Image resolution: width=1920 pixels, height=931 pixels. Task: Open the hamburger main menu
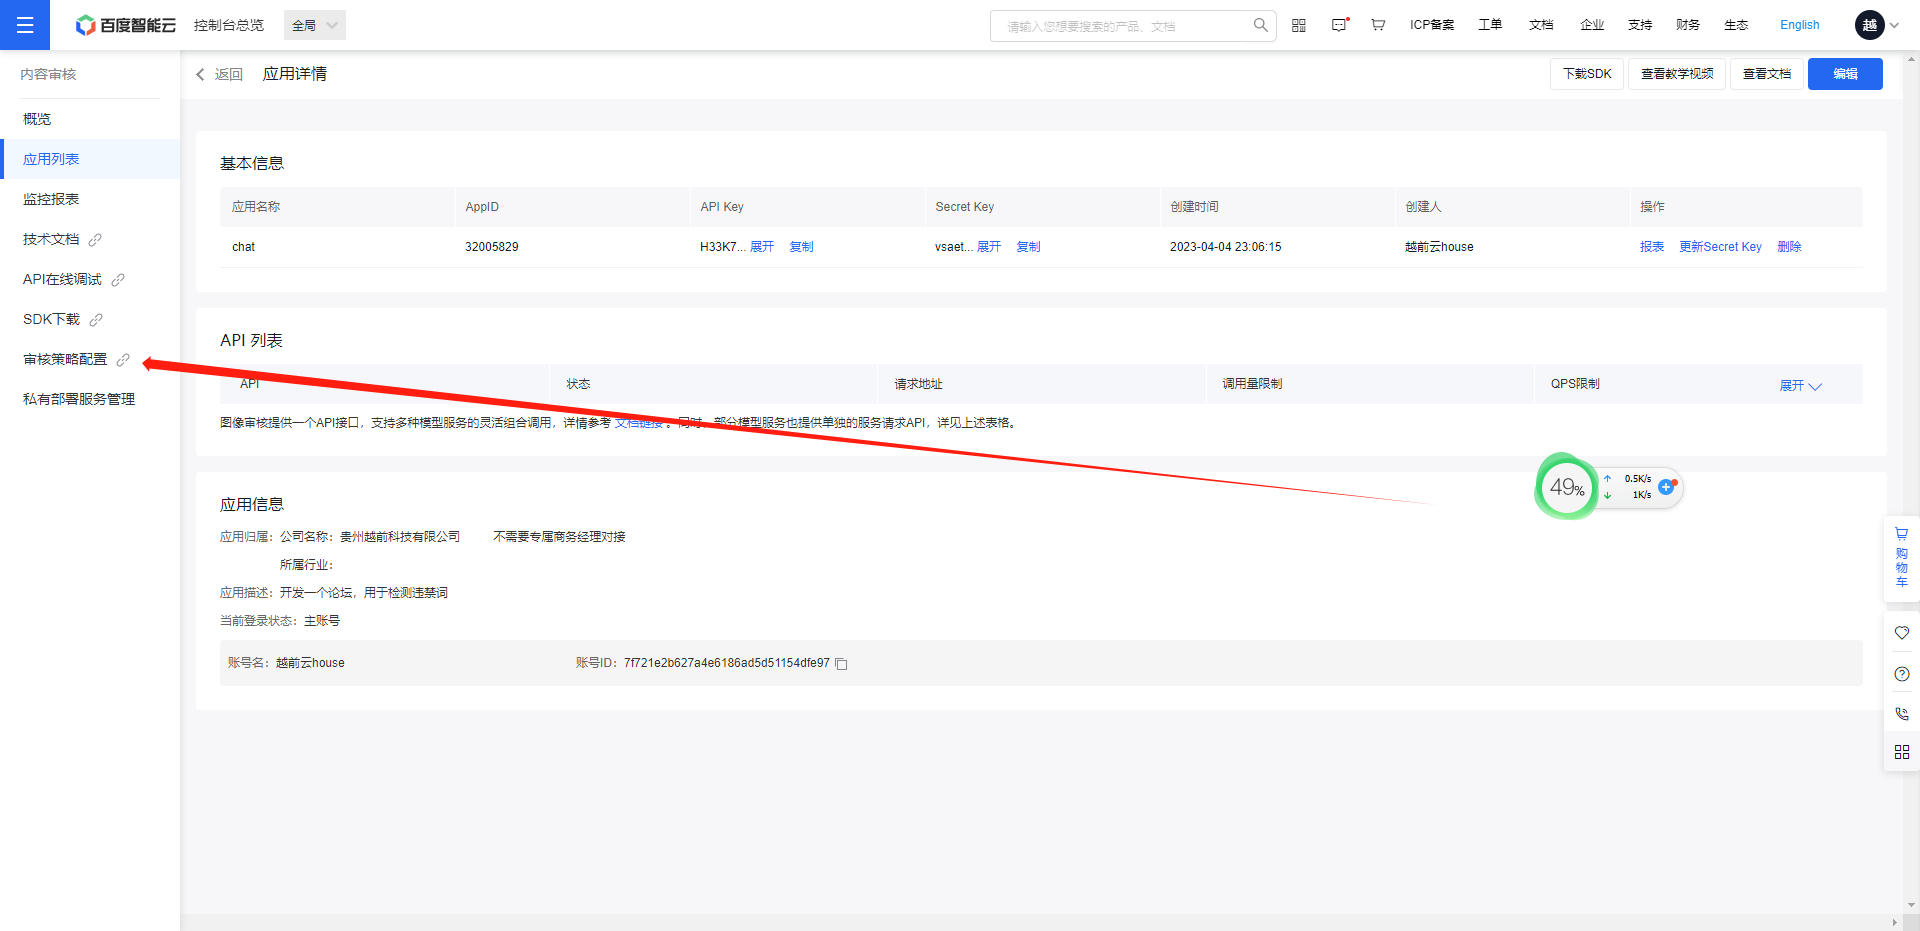pyautogui.click(x=25, y=25)
